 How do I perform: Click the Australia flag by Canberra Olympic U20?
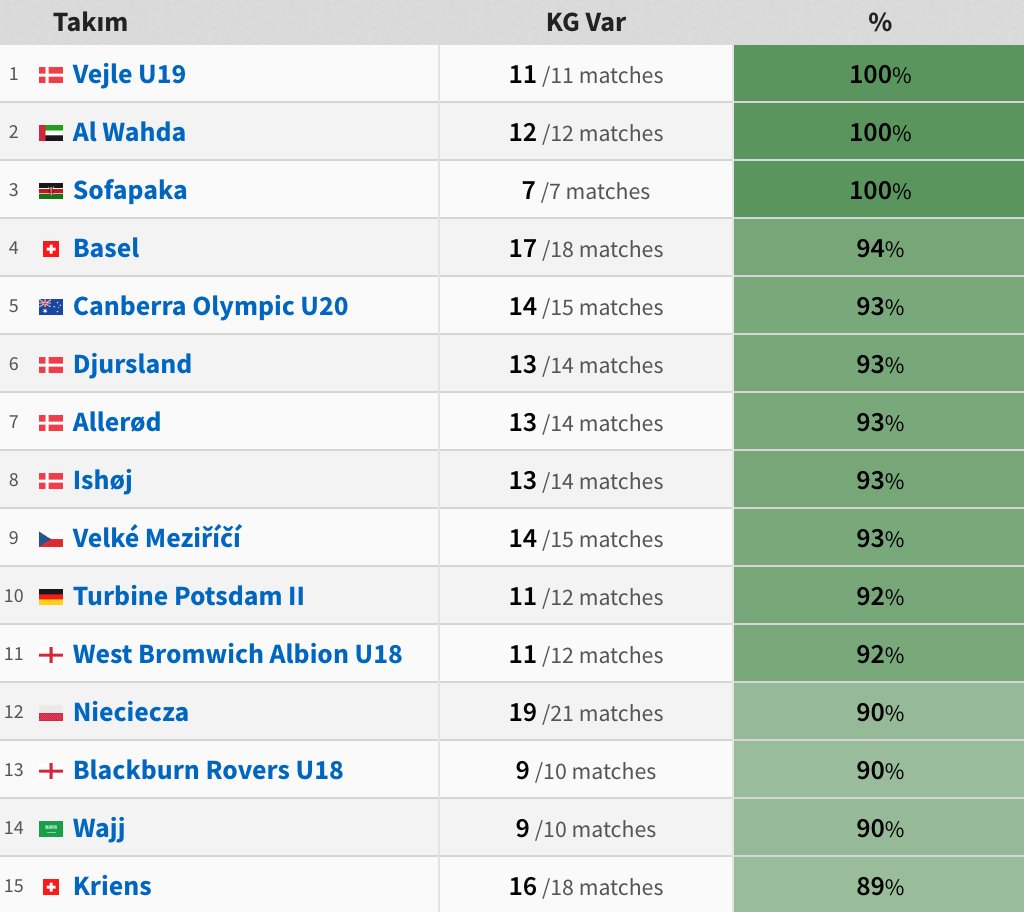[51, 307]
